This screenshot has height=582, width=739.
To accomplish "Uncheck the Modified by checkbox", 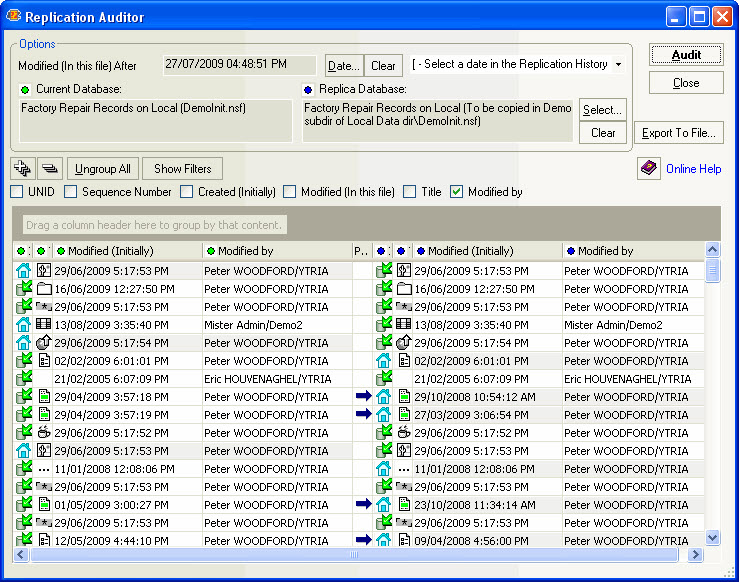I will (x=457, y=192).
